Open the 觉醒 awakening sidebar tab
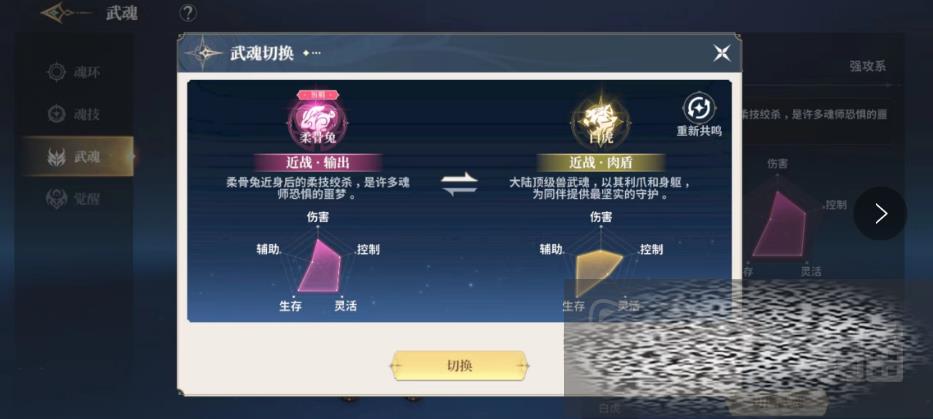The width and height of the screenshot is (933, 419). (x=74, y=199)
